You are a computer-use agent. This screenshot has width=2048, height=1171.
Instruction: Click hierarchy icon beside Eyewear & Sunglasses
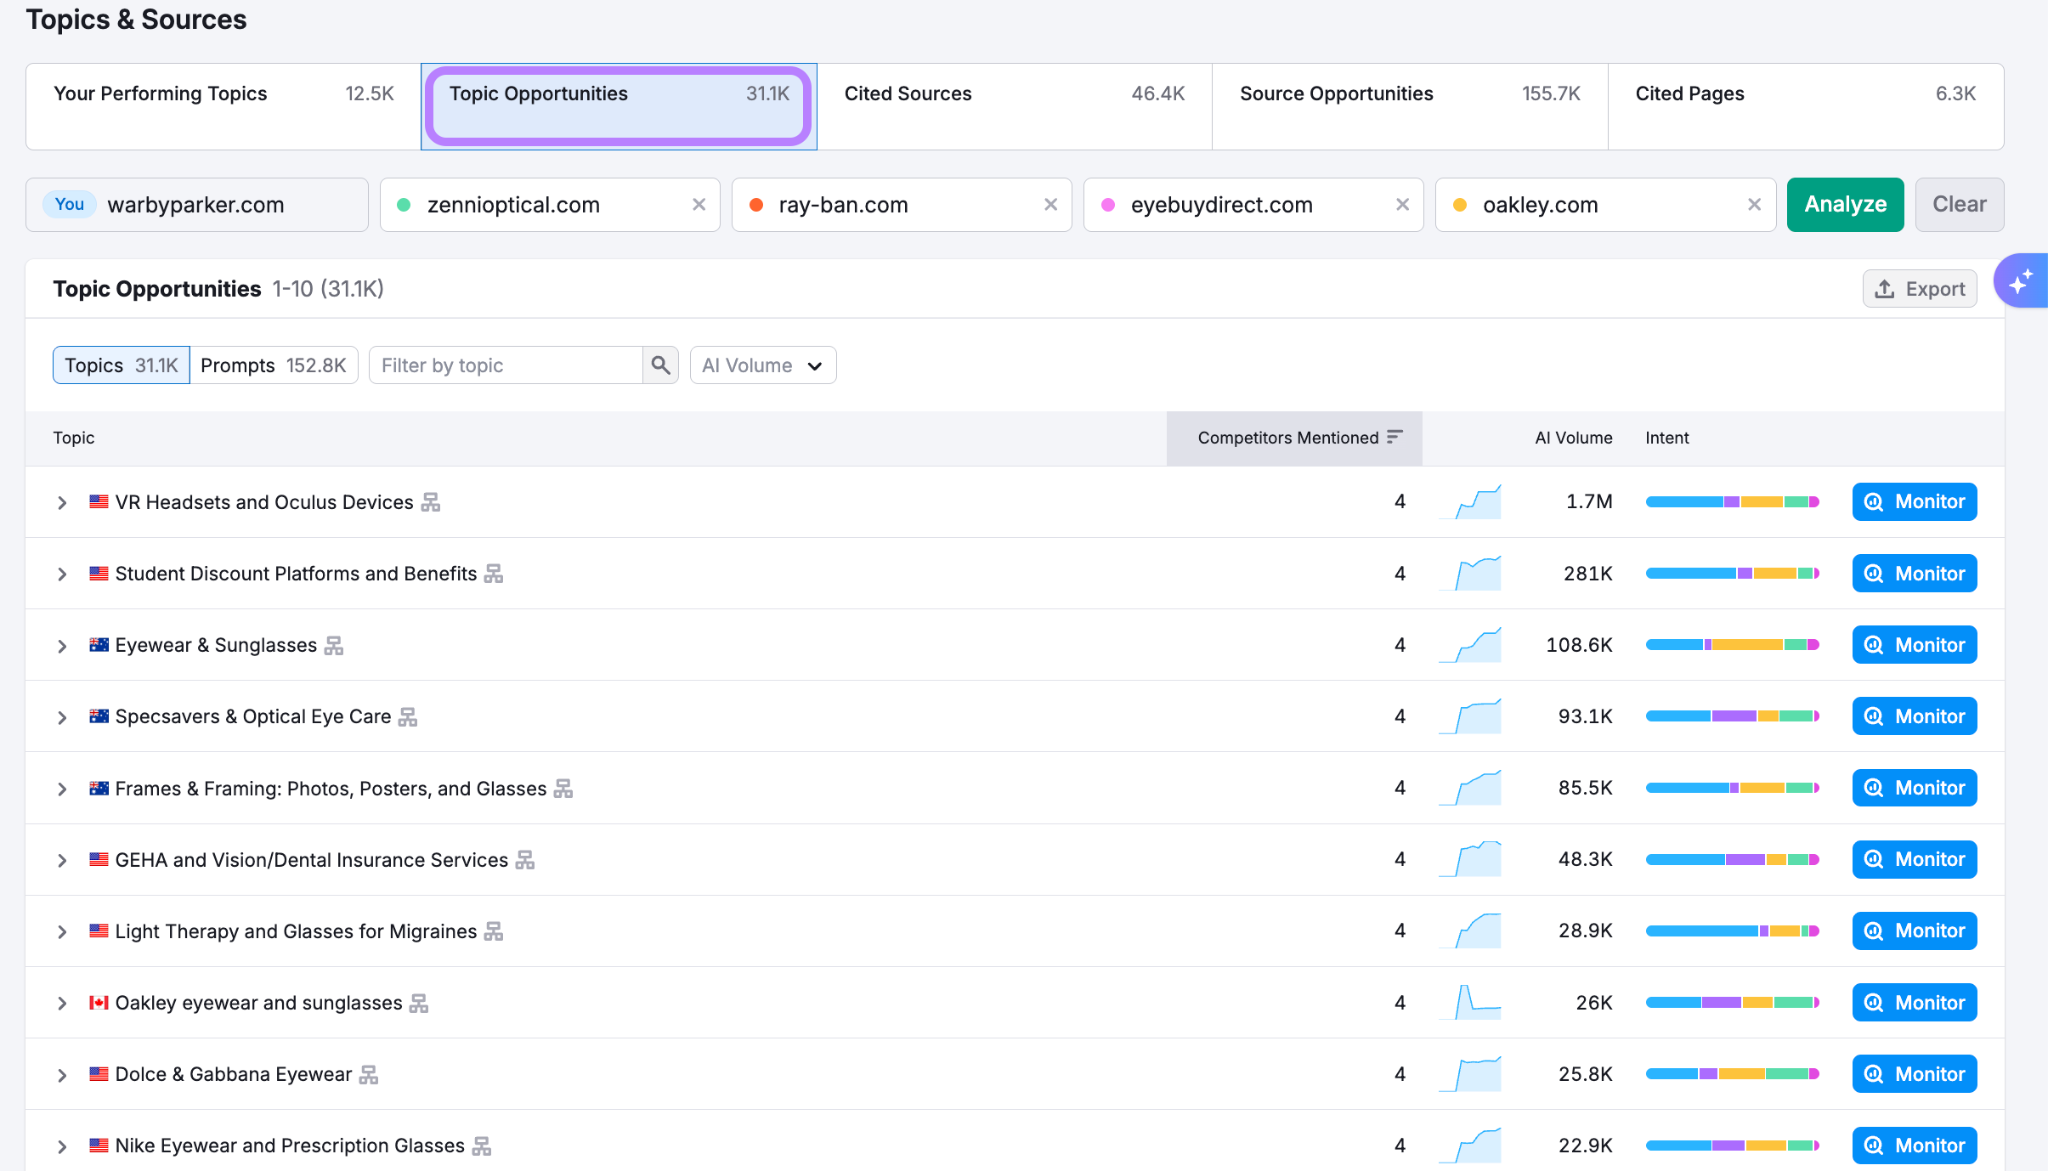click(334, 646)
